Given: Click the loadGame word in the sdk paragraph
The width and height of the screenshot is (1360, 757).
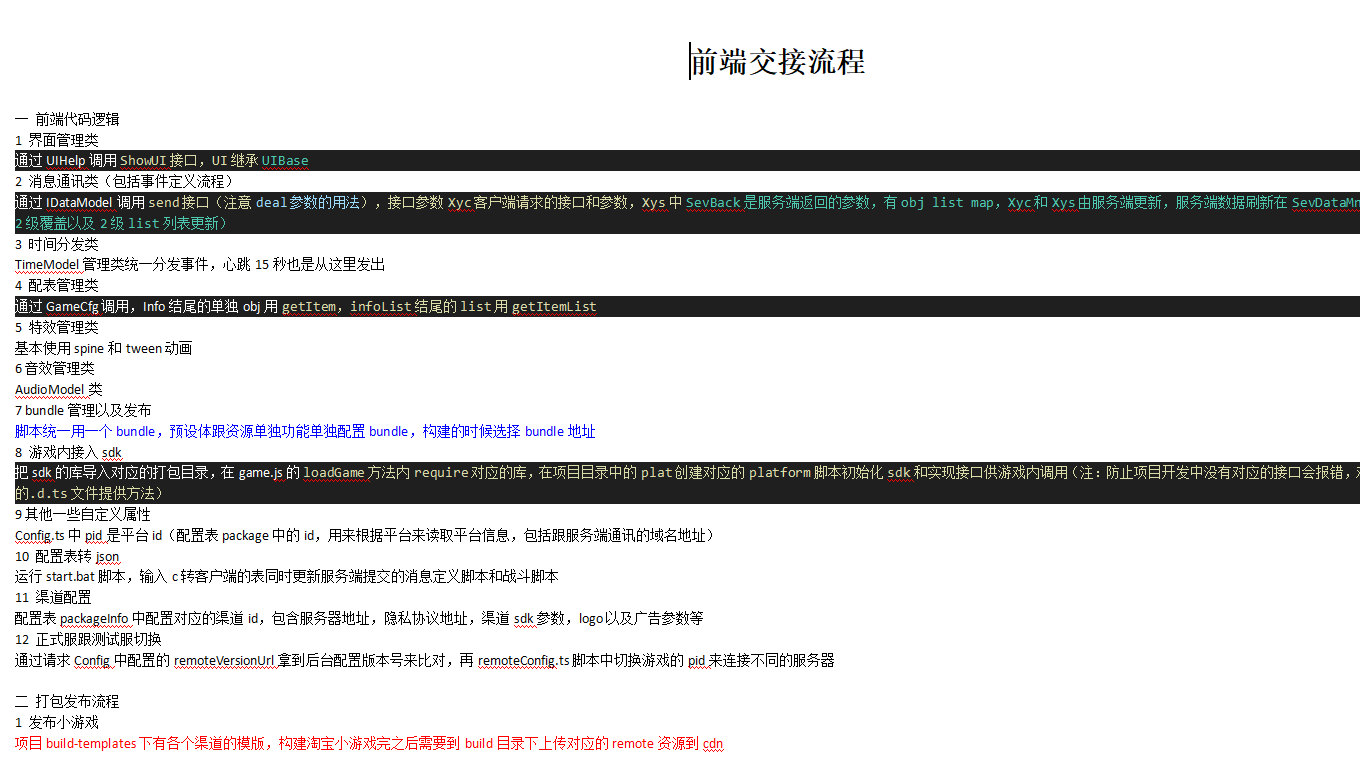Looking at the screenshot, I should tap(336, 472).
